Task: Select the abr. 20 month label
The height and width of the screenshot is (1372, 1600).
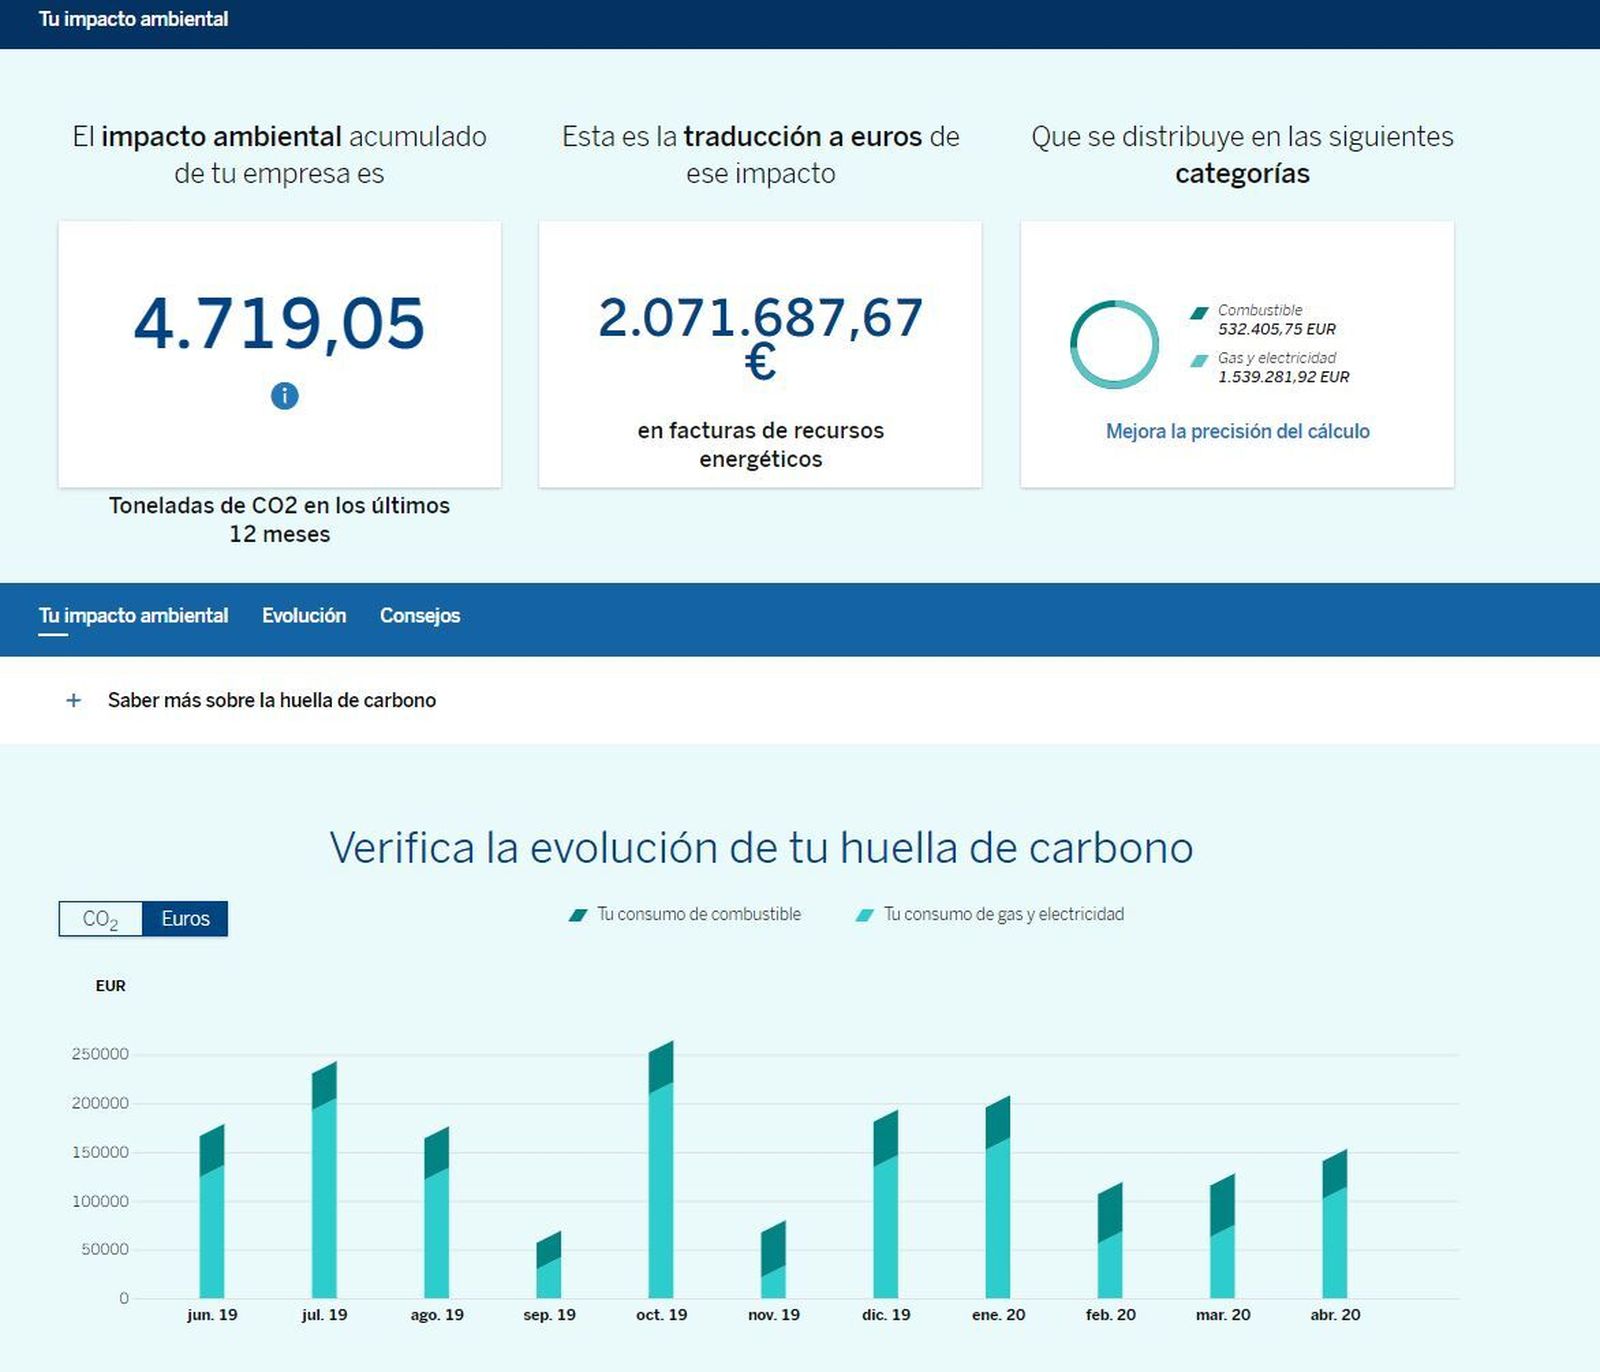Action: click(1337, 1316)
